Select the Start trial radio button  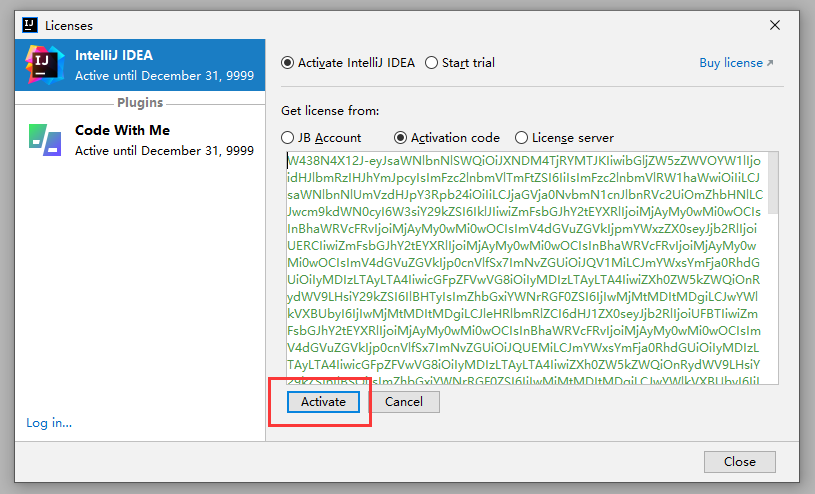(x=460, y=63)
